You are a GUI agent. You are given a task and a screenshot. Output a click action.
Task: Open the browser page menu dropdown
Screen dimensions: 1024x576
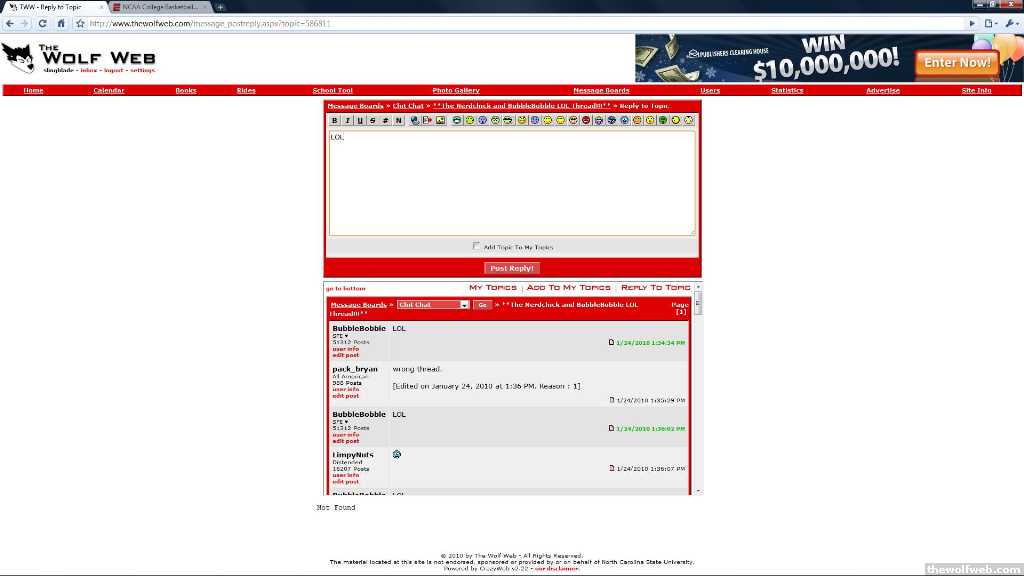(990, 23)
